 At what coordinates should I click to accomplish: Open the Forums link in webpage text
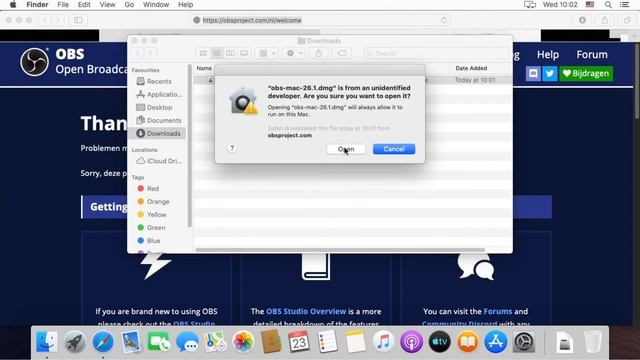pos(498,311)
